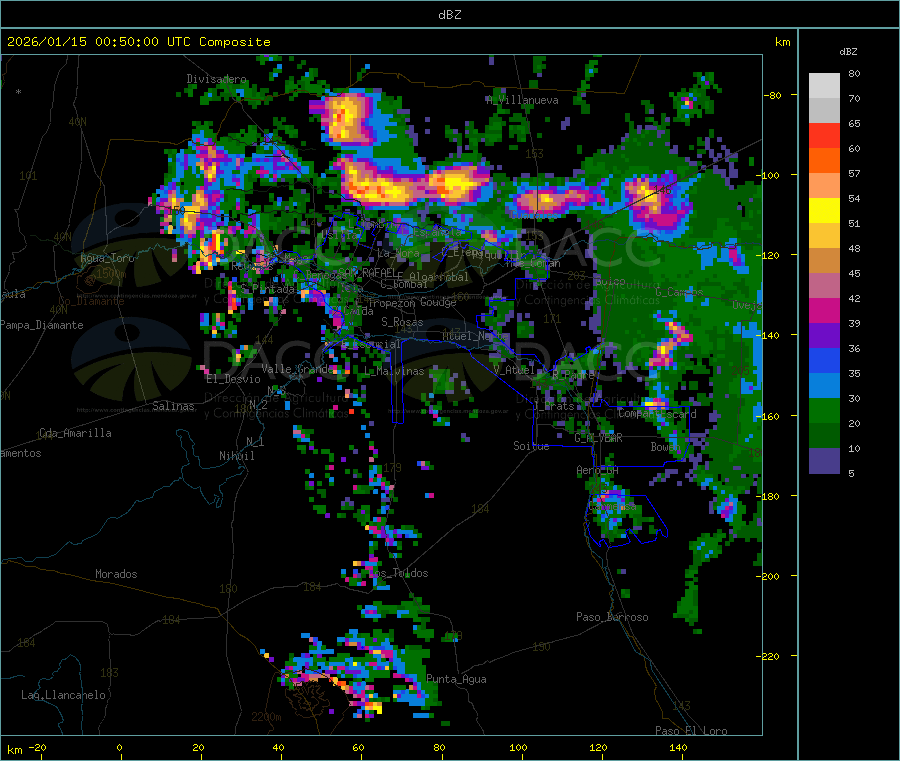Click the red 60-65 dBZ legend swatch

tap(824, 135)
